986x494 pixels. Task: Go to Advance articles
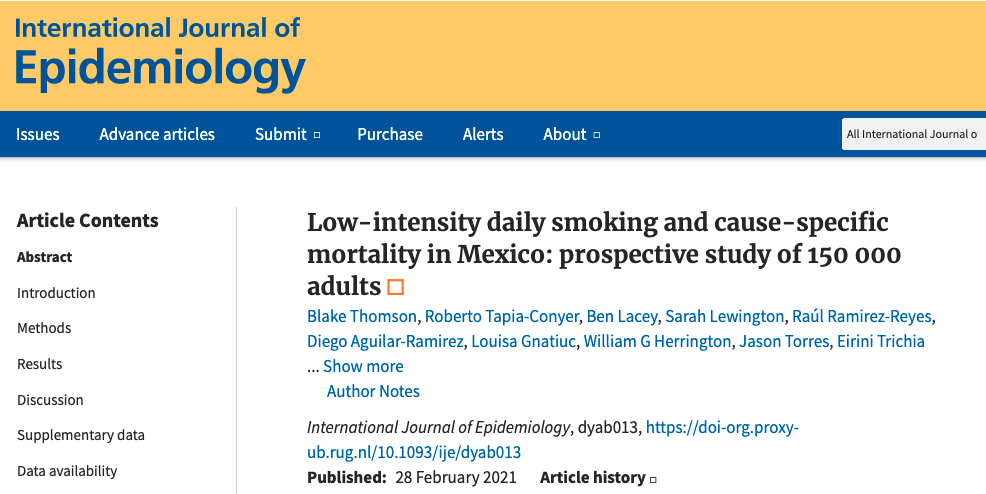pos(157,134)
